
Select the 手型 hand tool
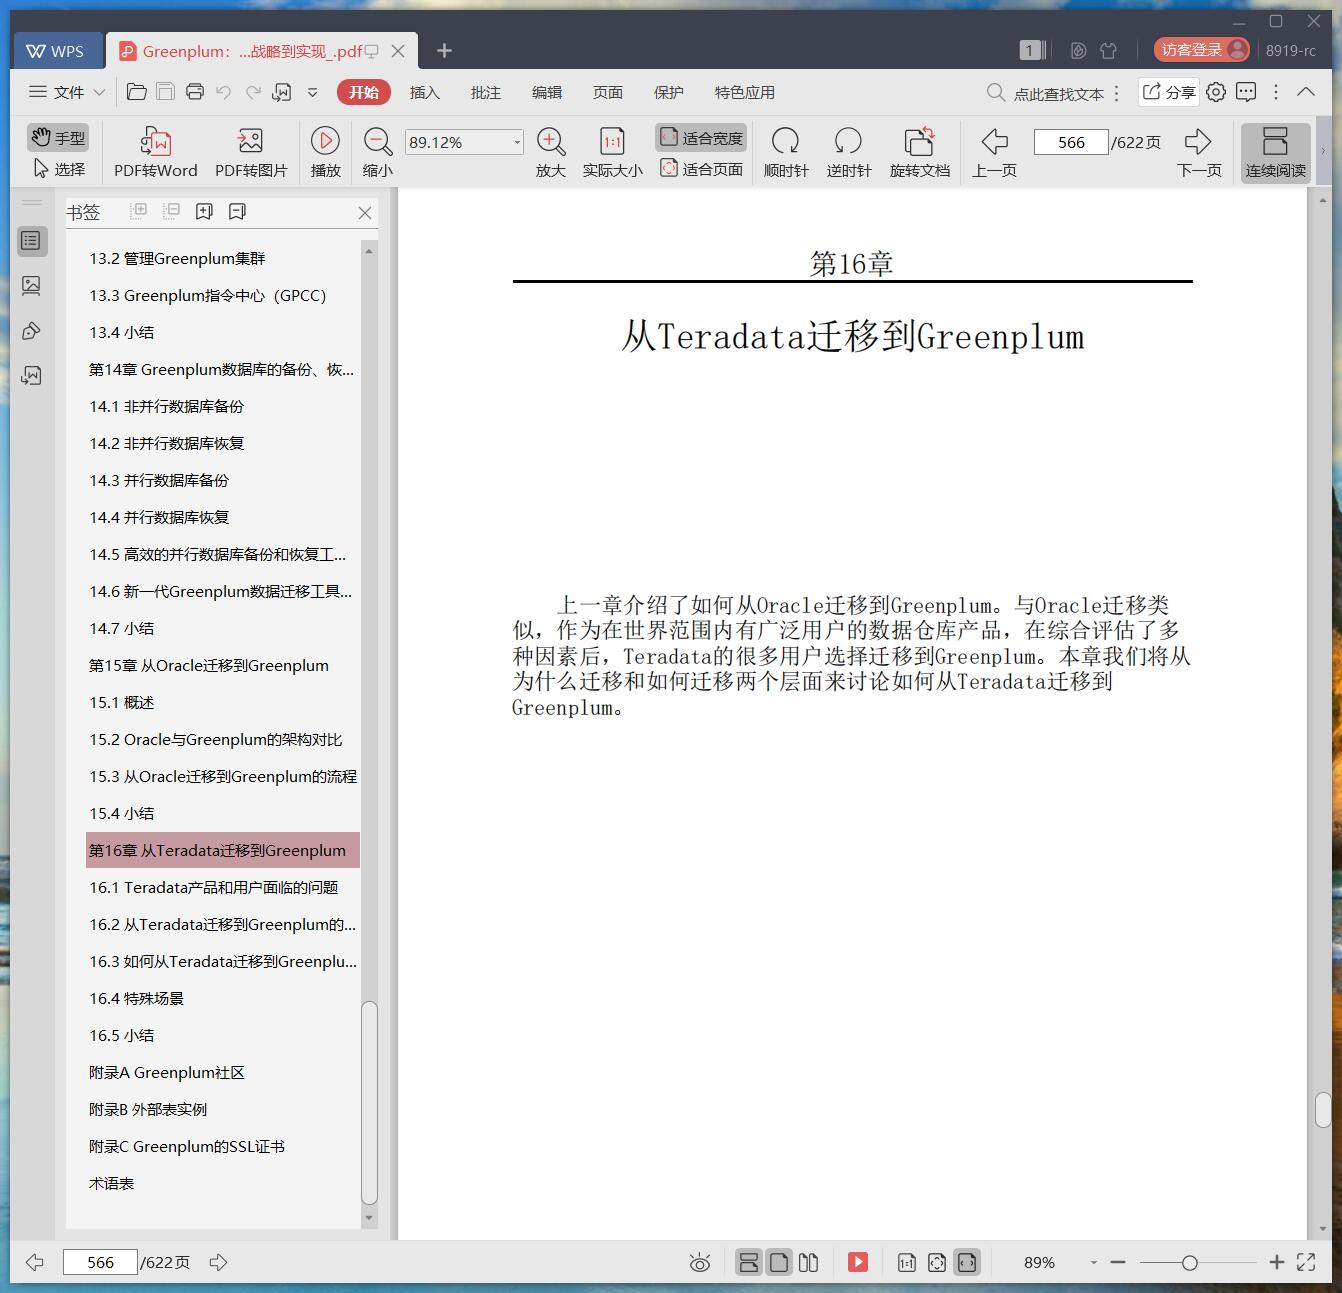57,137
